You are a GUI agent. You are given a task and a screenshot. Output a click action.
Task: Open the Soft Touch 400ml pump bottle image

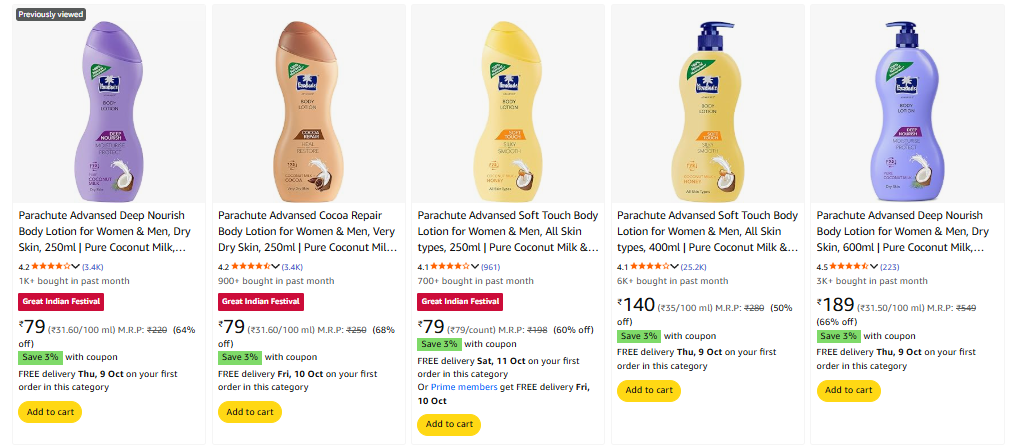click(708, 103)
